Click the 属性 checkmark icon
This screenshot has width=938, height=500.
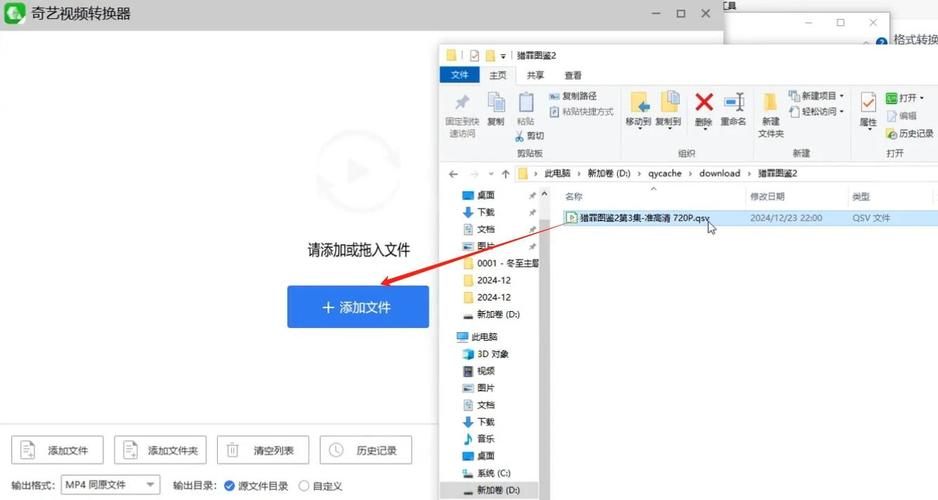pos(868,102)
